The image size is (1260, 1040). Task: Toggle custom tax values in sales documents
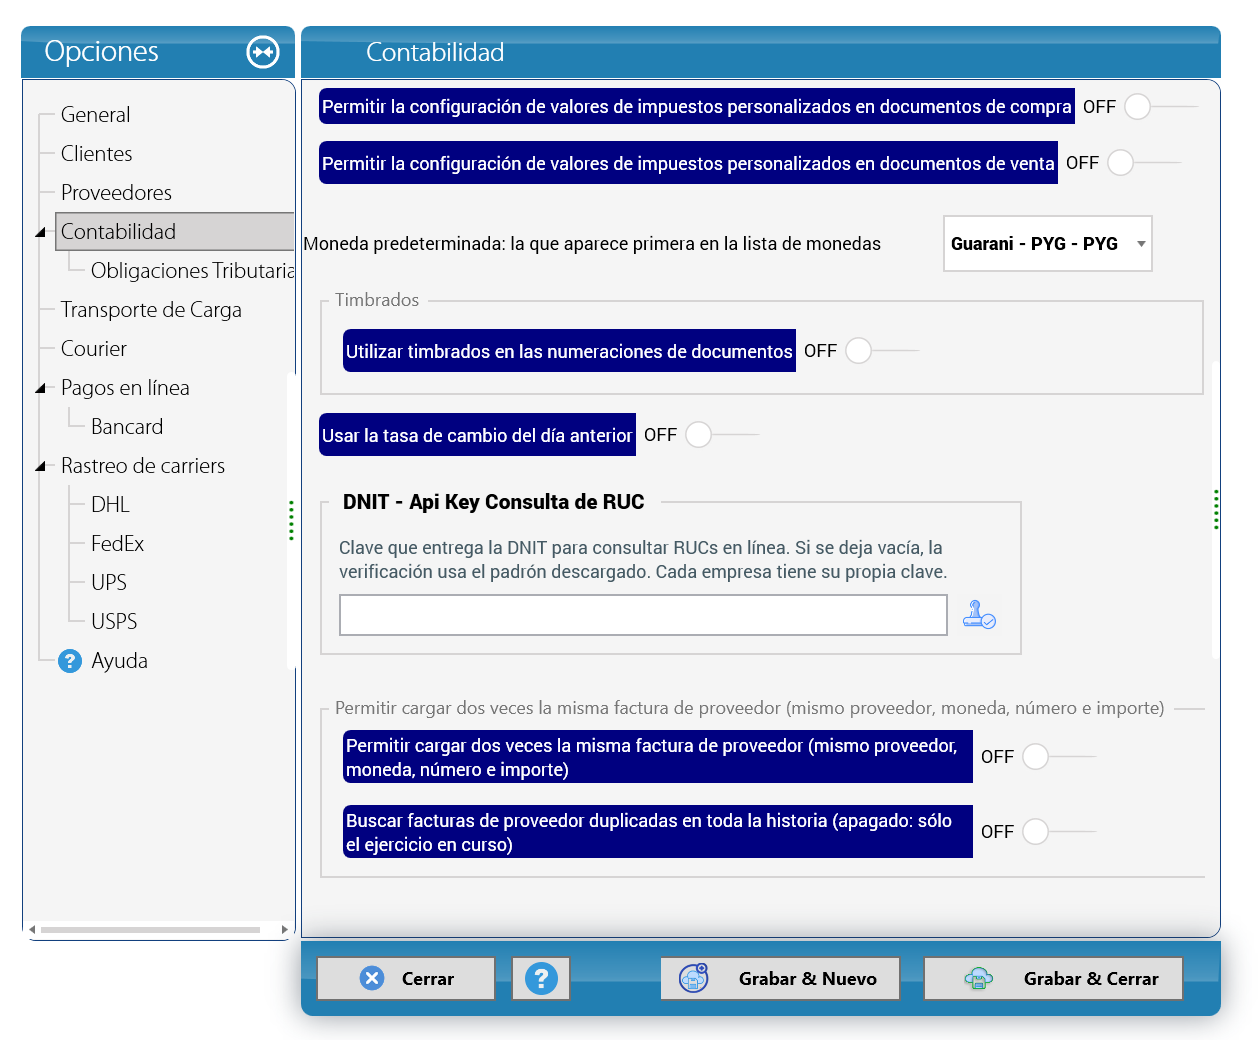(1143, 163)
